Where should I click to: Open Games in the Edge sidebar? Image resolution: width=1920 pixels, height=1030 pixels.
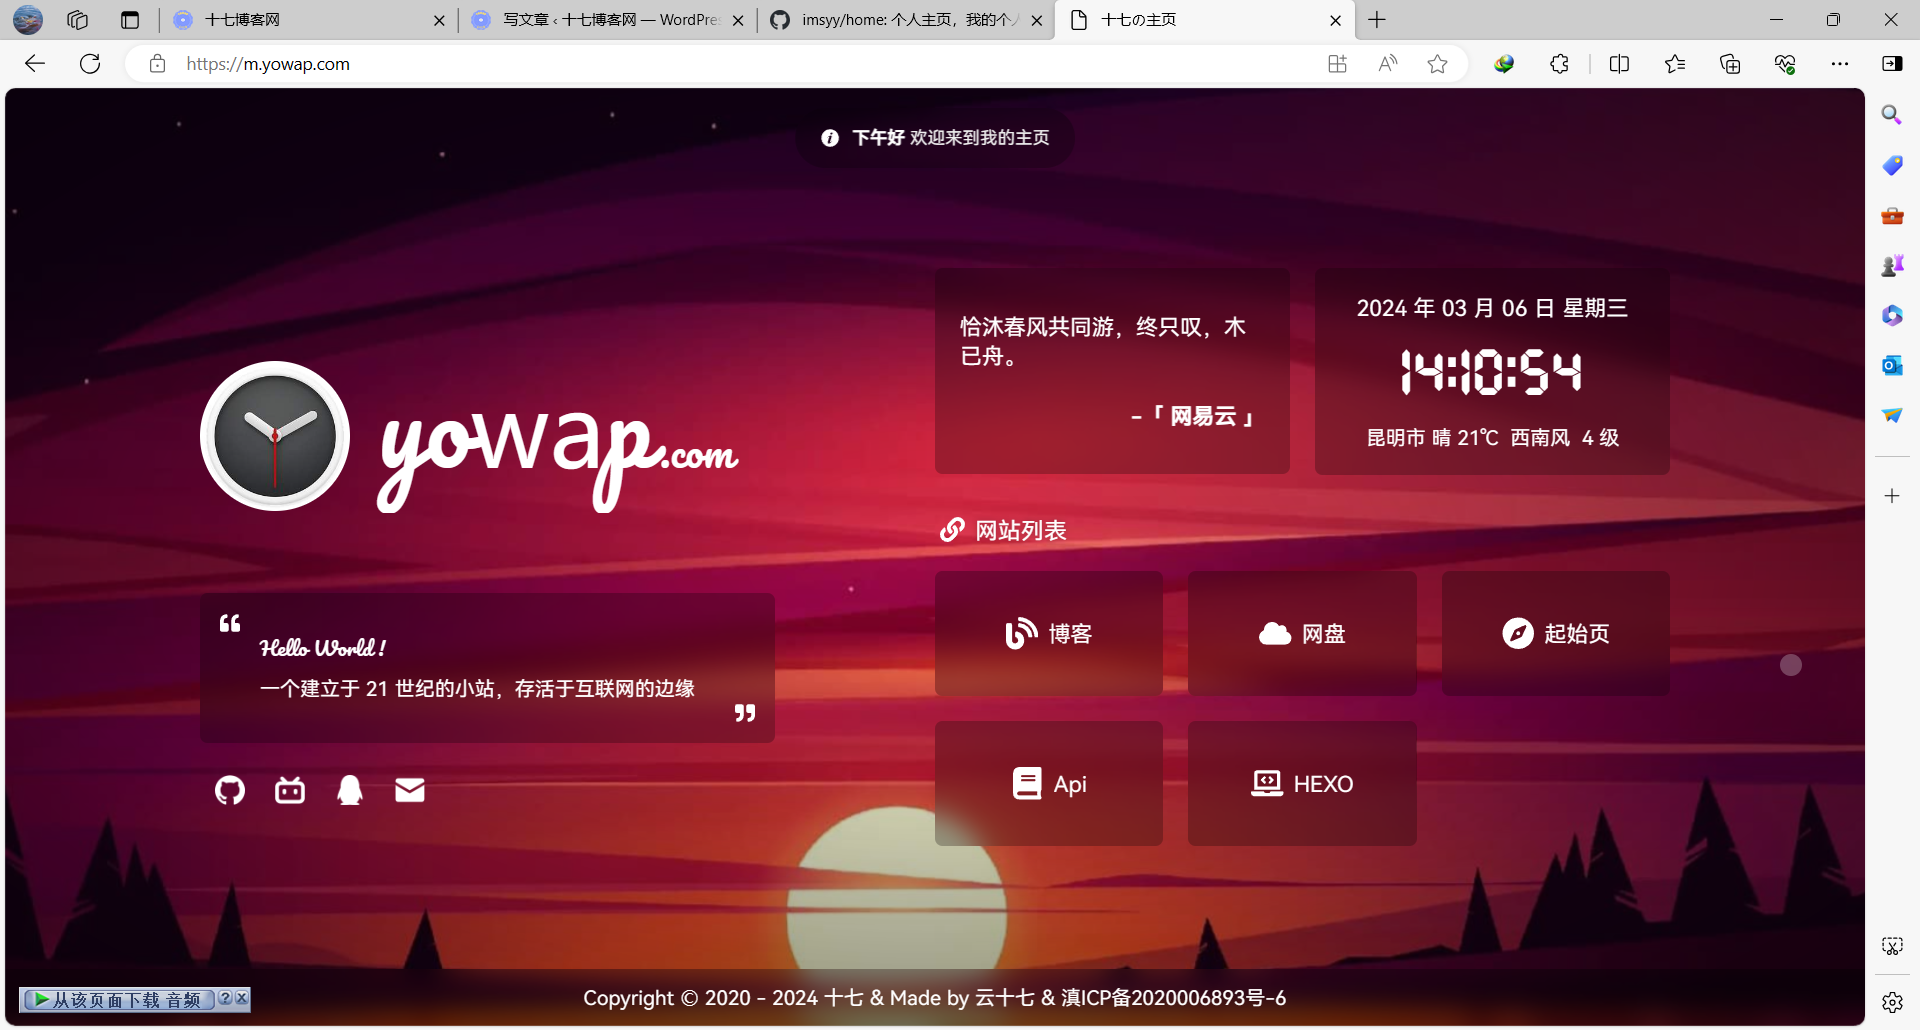pyautogui.click(x=1891, y=265)
